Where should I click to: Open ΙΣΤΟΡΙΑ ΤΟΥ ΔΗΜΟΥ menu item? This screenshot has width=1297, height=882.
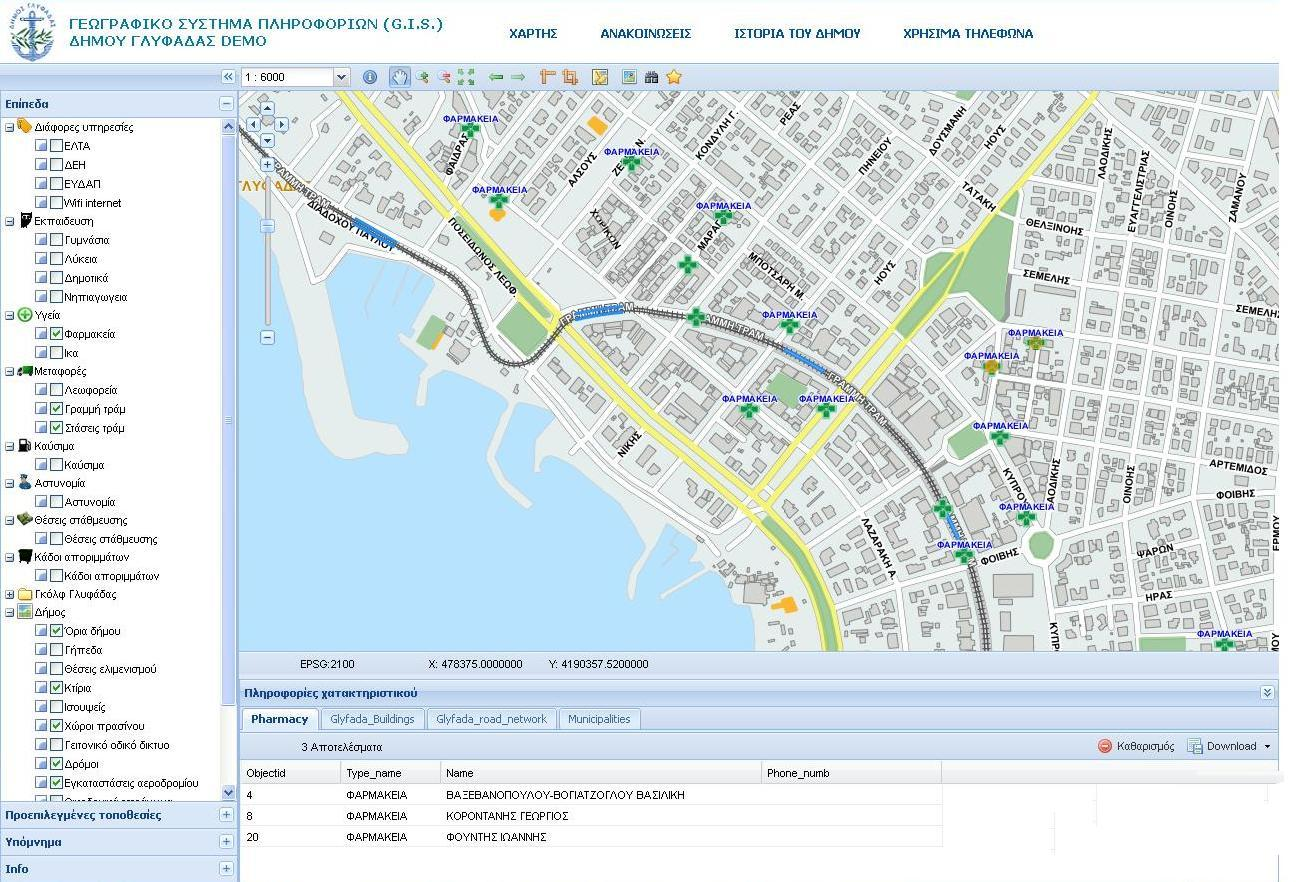[797, 33]
